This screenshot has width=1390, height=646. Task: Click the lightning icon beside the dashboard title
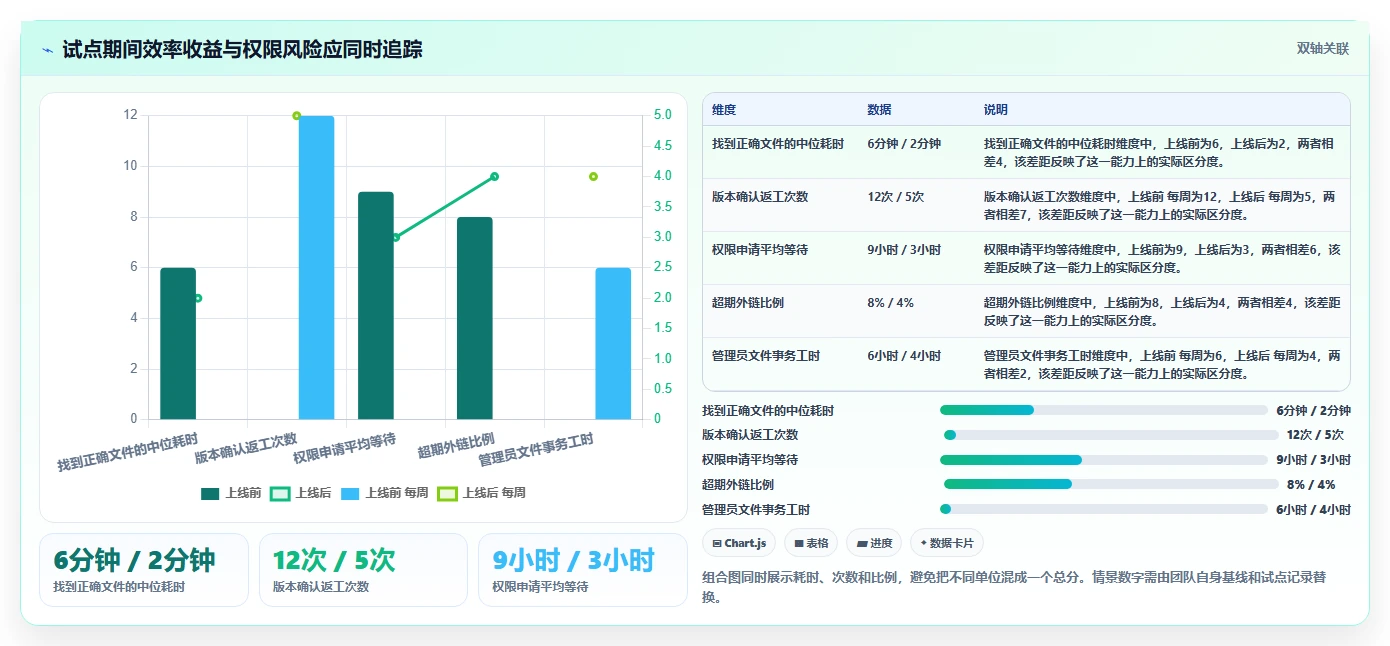[48, 50]
